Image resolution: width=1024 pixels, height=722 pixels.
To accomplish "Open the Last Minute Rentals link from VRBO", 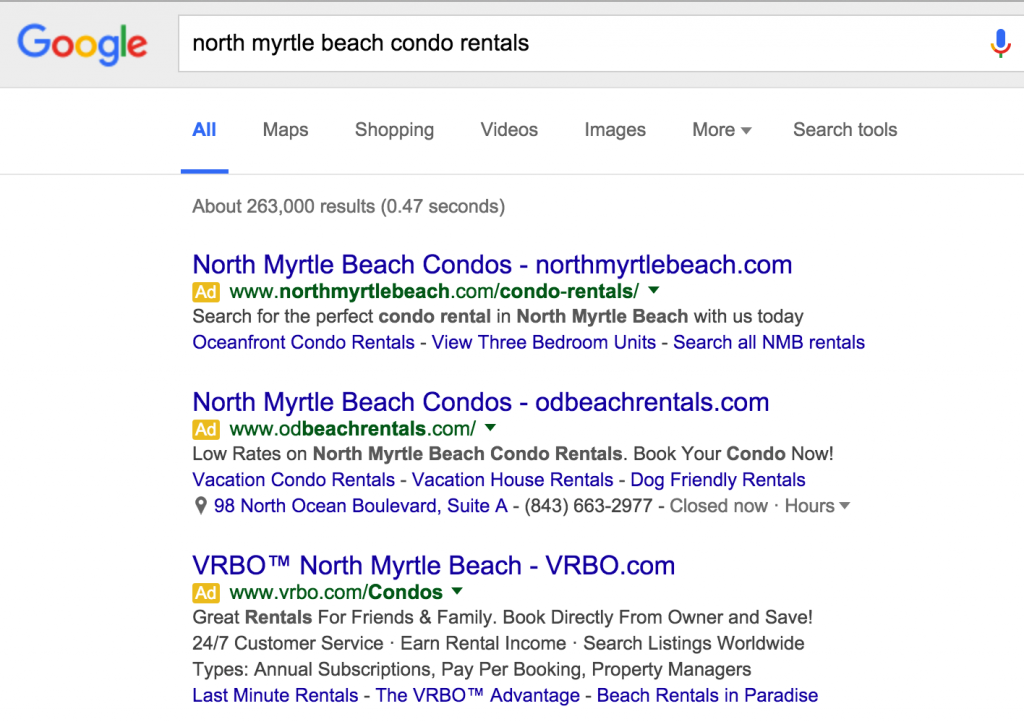I will pos(275,695).
